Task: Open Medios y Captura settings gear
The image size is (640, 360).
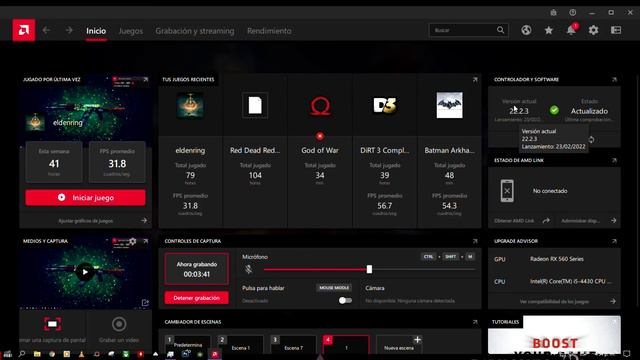Action: point(133,241)
